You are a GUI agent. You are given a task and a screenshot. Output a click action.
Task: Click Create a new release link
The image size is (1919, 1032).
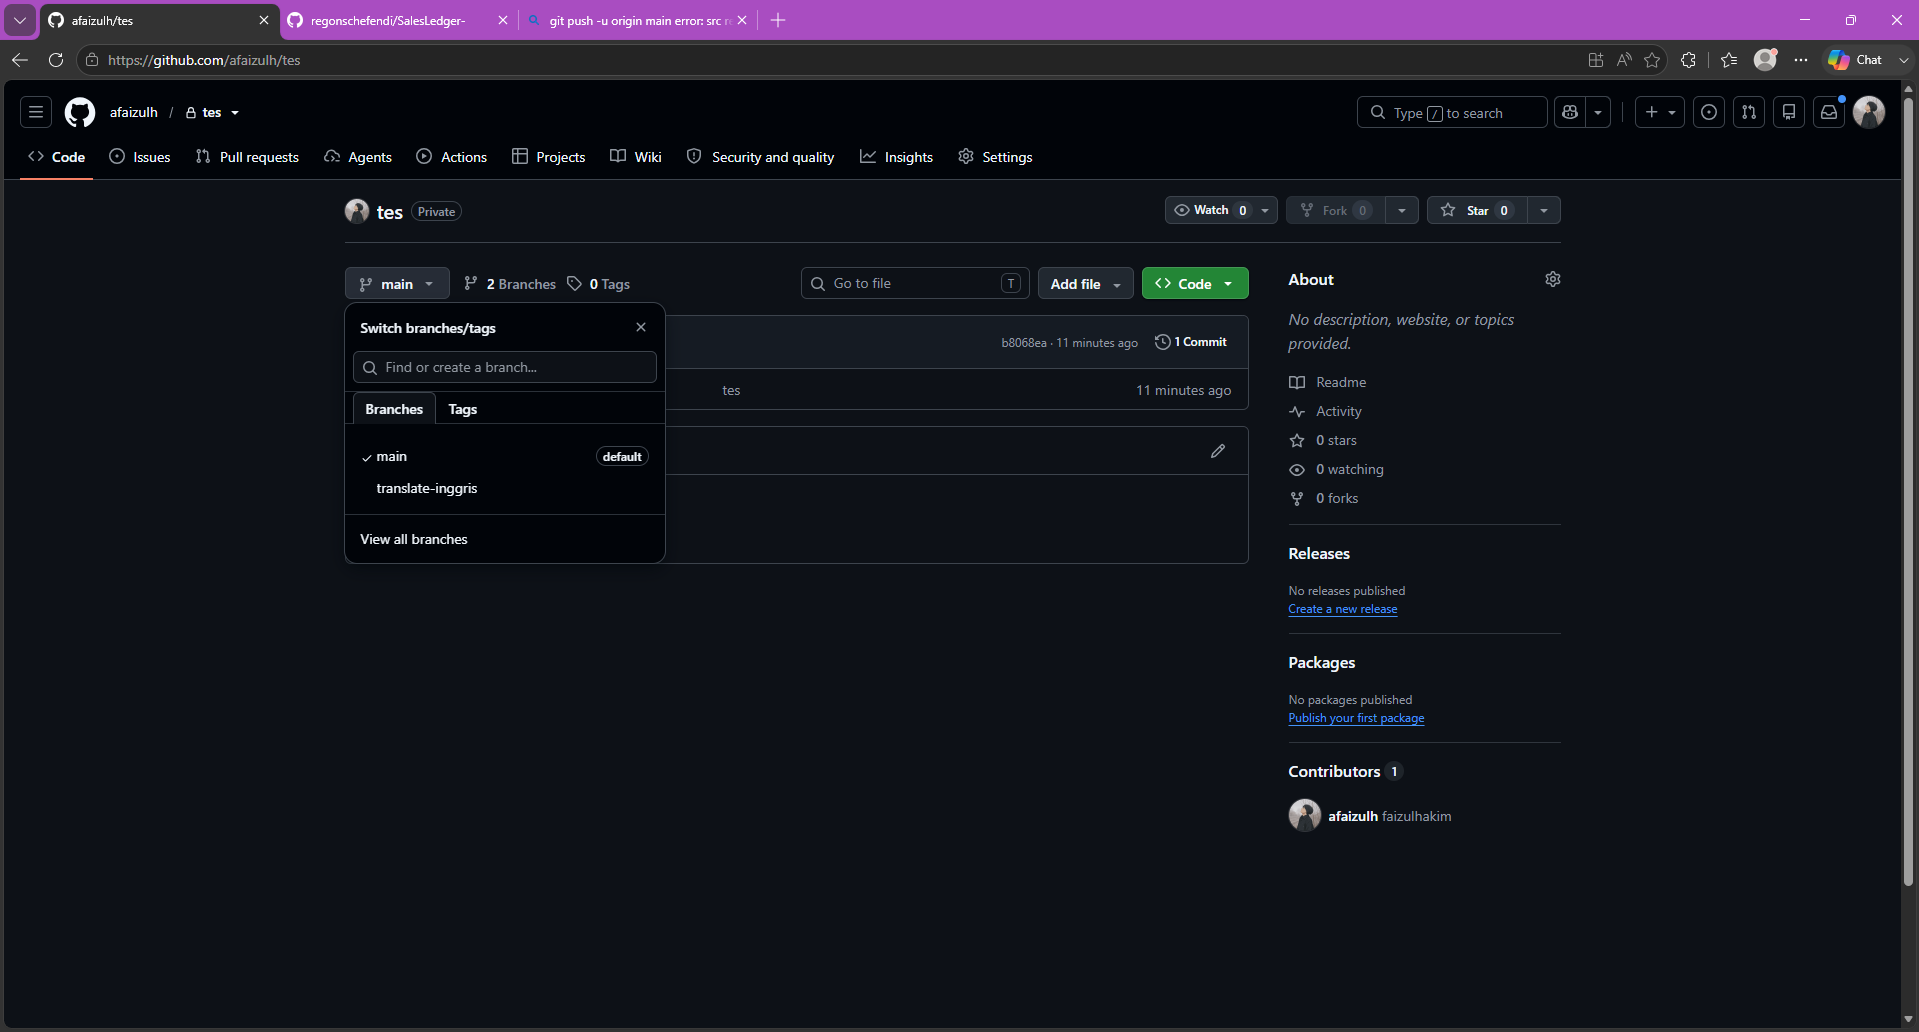coord(1343,609)
